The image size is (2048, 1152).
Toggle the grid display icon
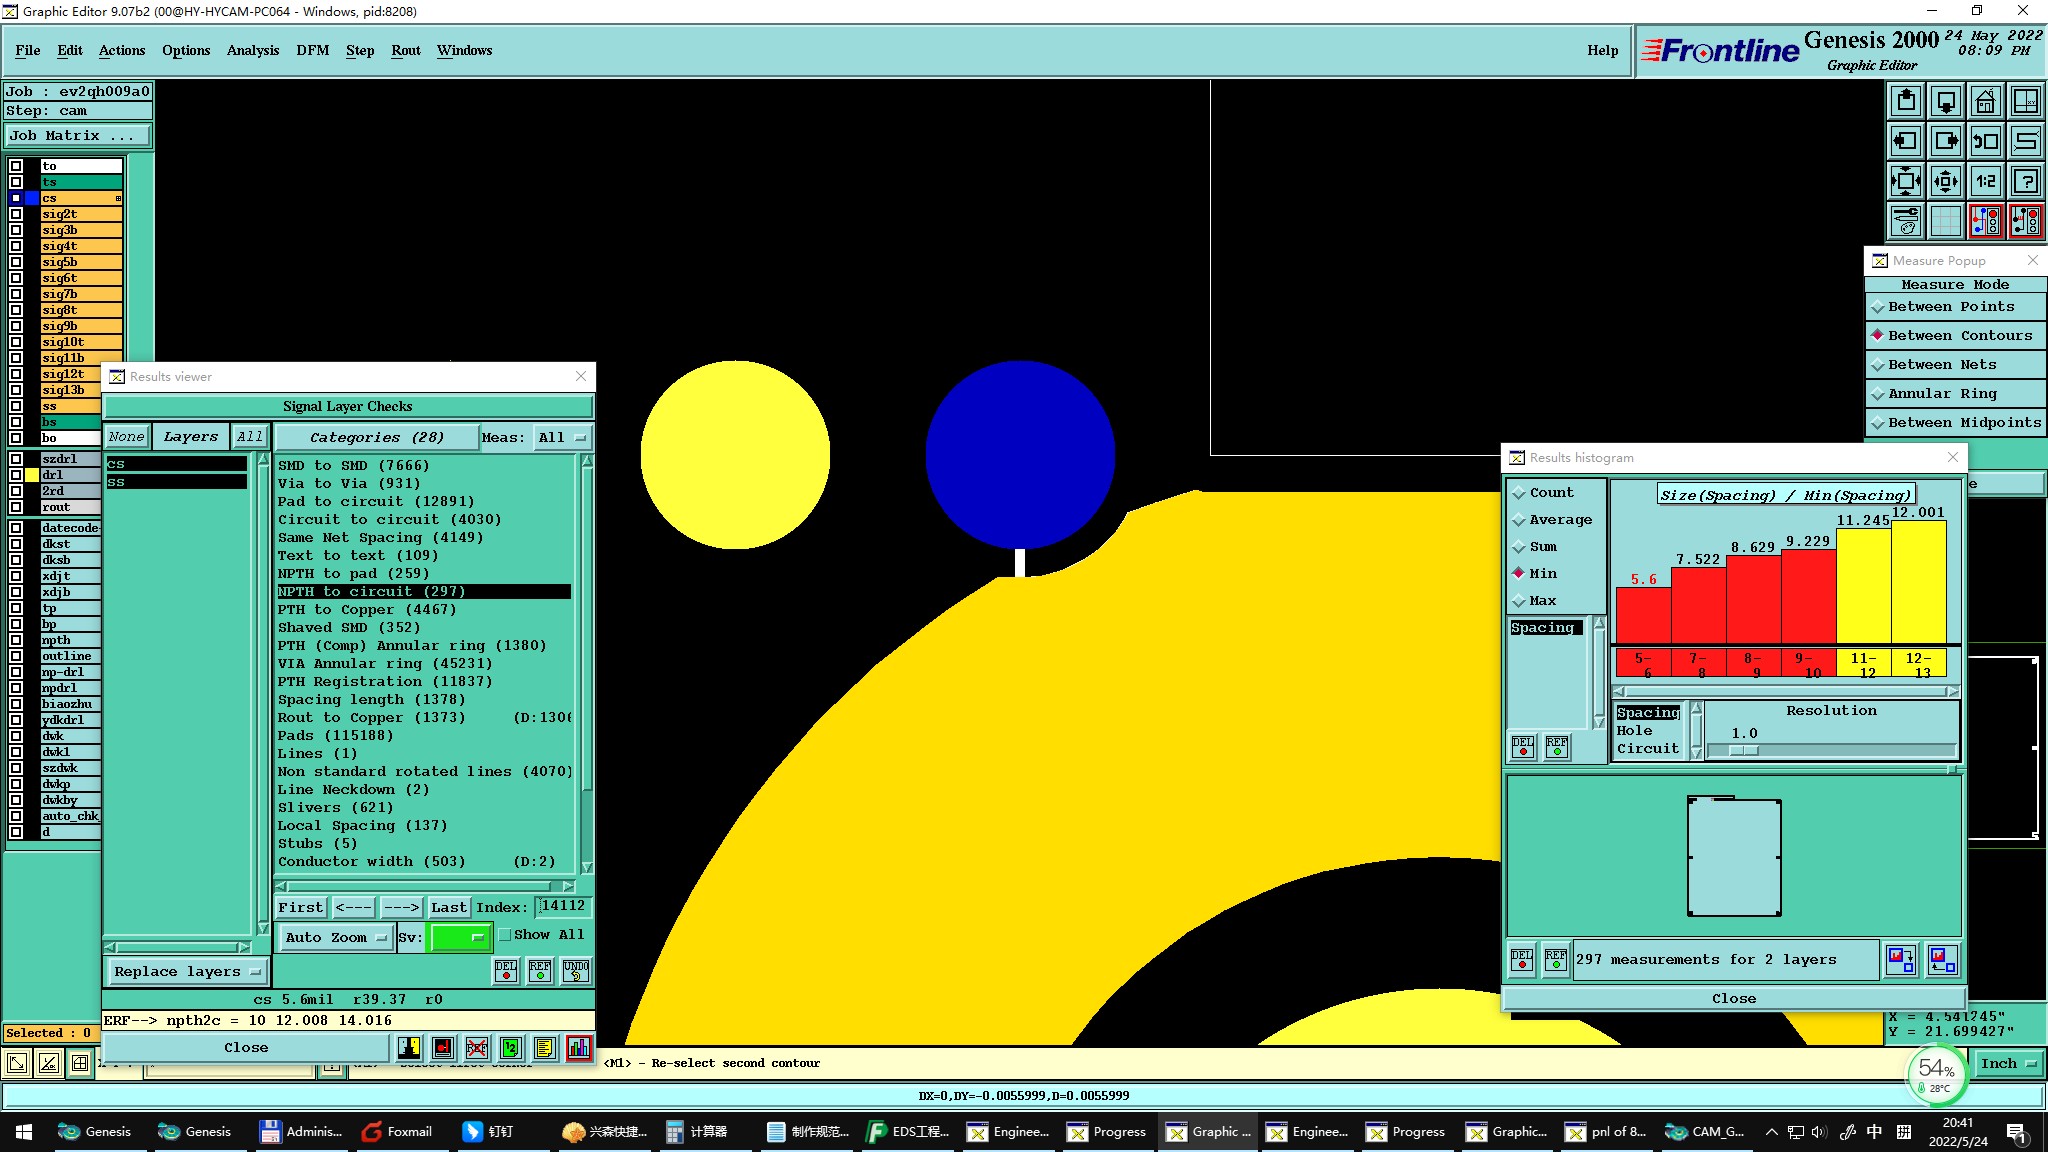coord(1945,221)
